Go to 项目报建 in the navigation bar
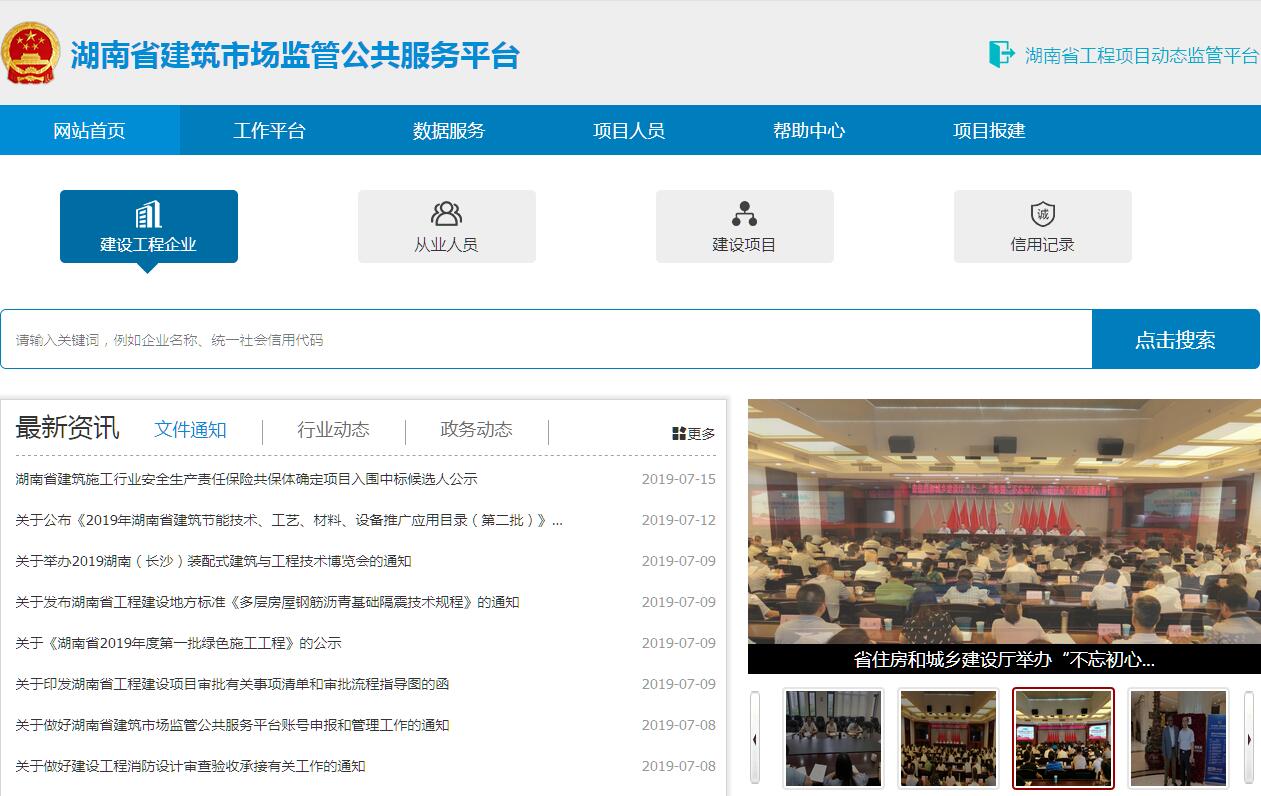 (989, 130)
